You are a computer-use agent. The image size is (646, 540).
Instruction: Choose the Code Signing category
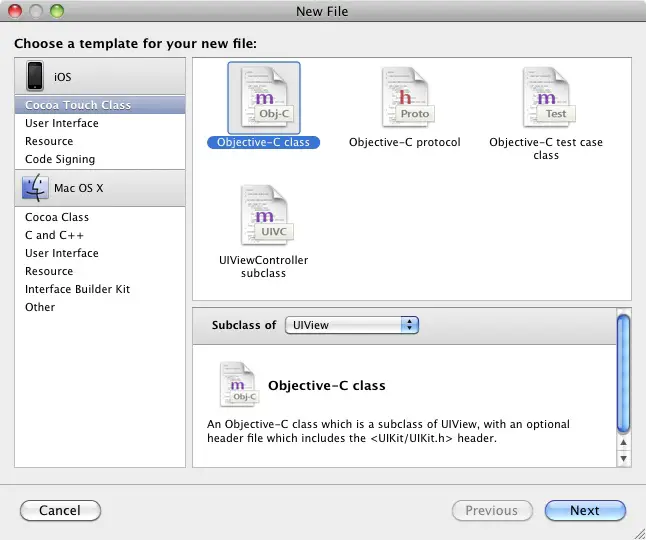click(60, 159)
